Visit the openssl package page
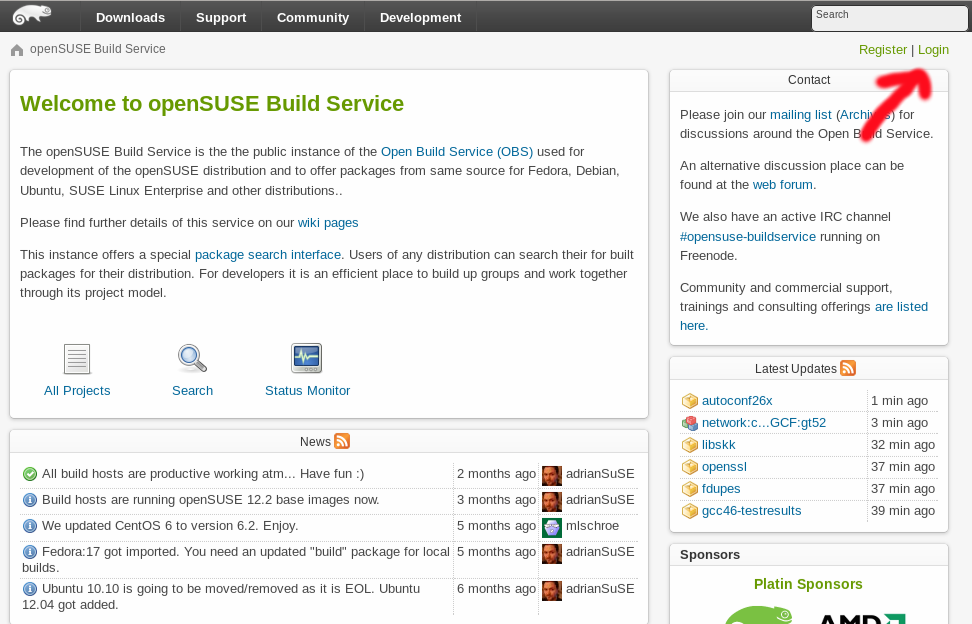The image size is (972, 624). click(x=723, y=466)
